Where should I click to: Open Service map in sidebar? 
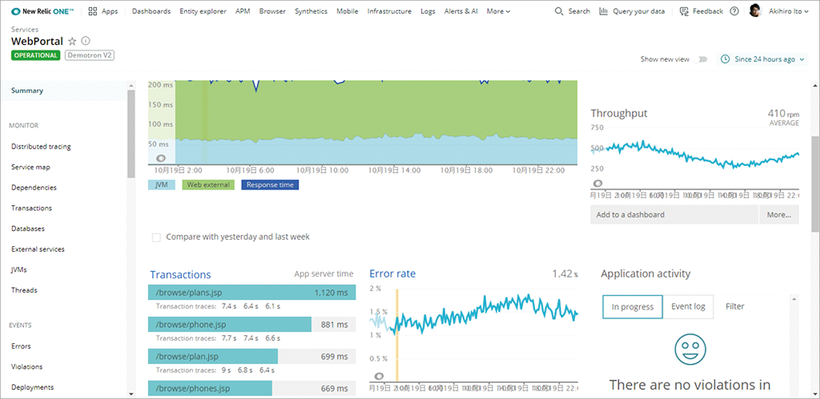pyautogui.click(x=31, y=167)
